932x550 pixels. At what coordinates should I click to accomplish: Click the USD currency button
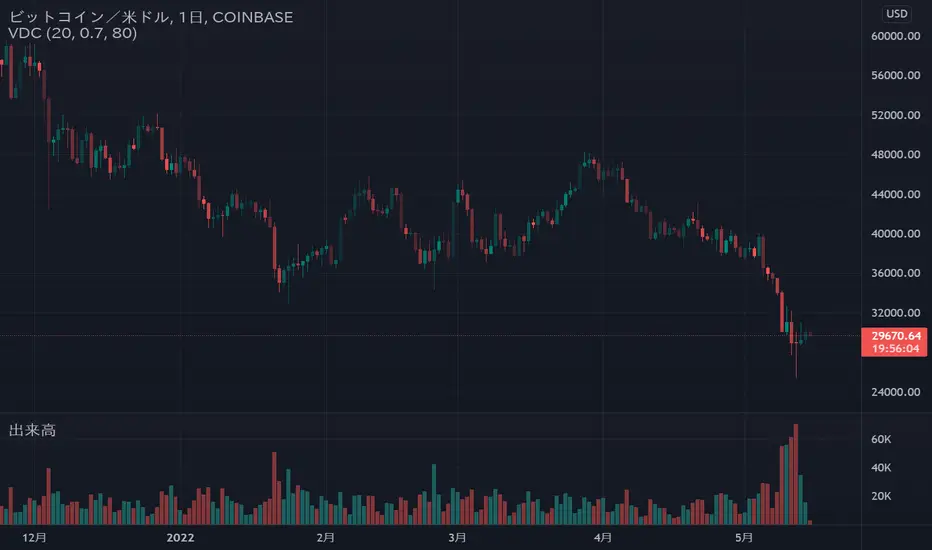(x=896, y=14)
